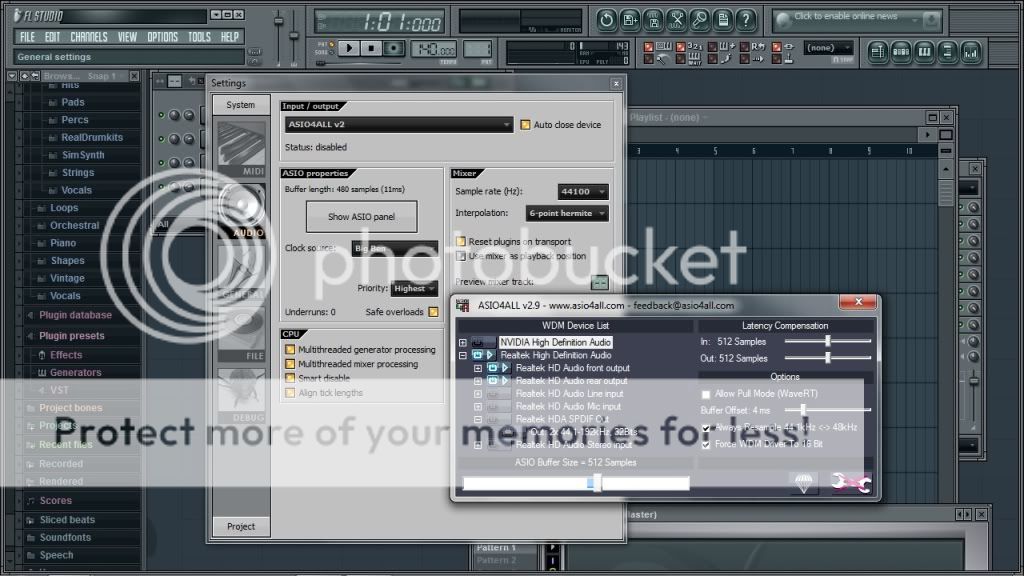Click the ASIO4ALL parachute default settings icon
The width and height of the screenshot is (1024, 576).
(x=803, y=483)
